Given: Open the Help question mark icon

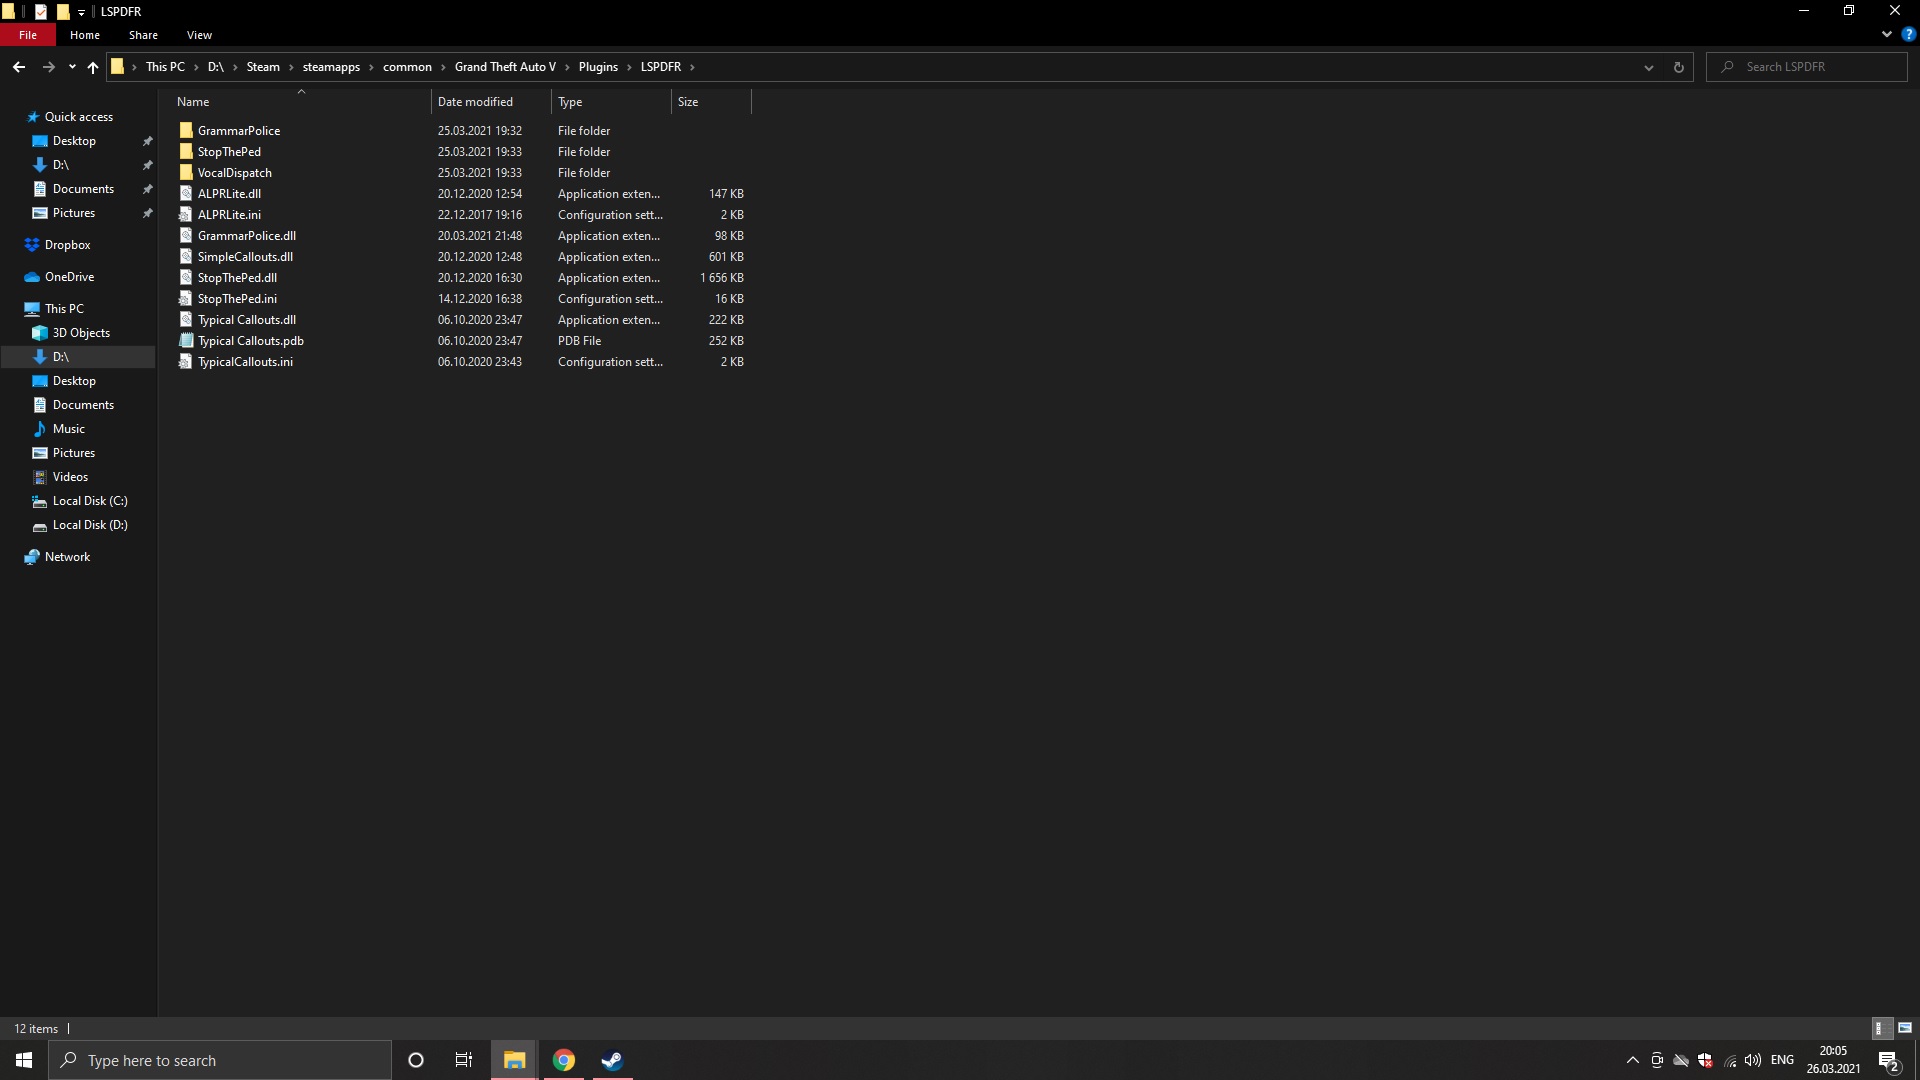Looking at the screenshot, I should point(1908,34).
